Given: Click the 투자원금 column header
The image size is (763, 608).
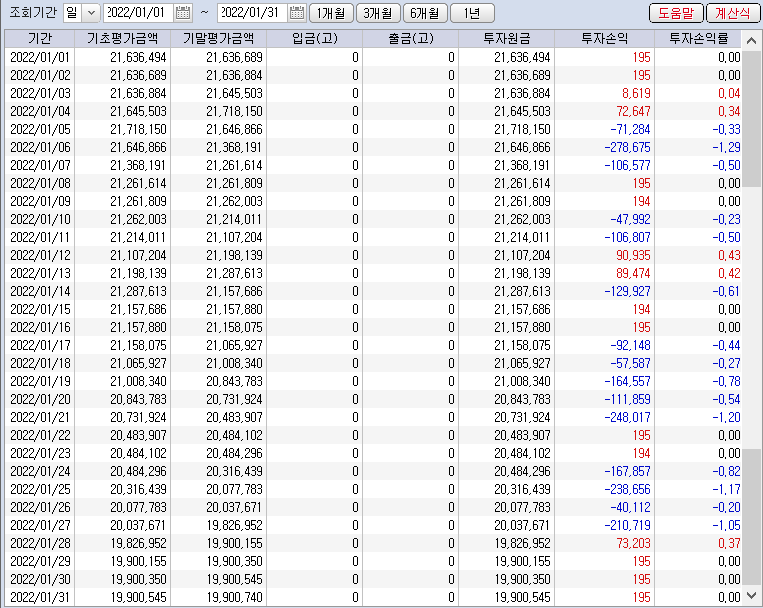Looking at the screenshot, I should [x=507, y=38].
